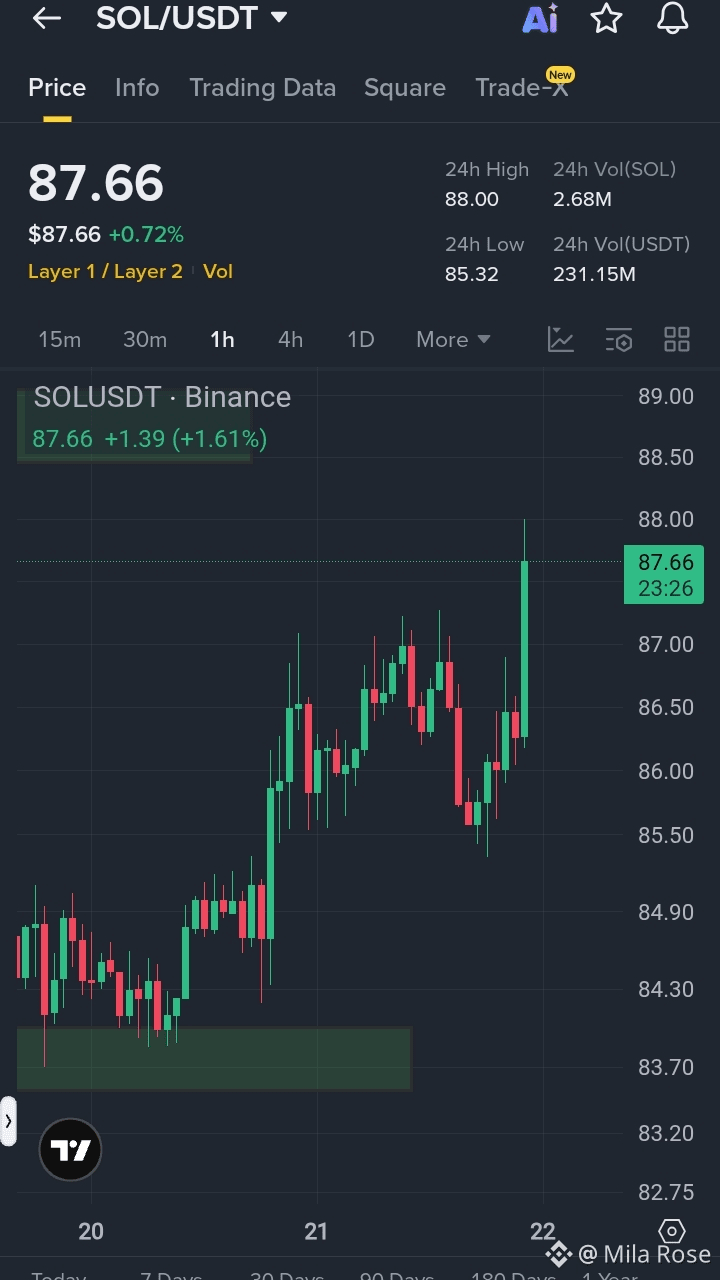Expand the More timeframes dropdown
The width and height of the screenshot is (720, 1280).
click(x=453, y=340)
